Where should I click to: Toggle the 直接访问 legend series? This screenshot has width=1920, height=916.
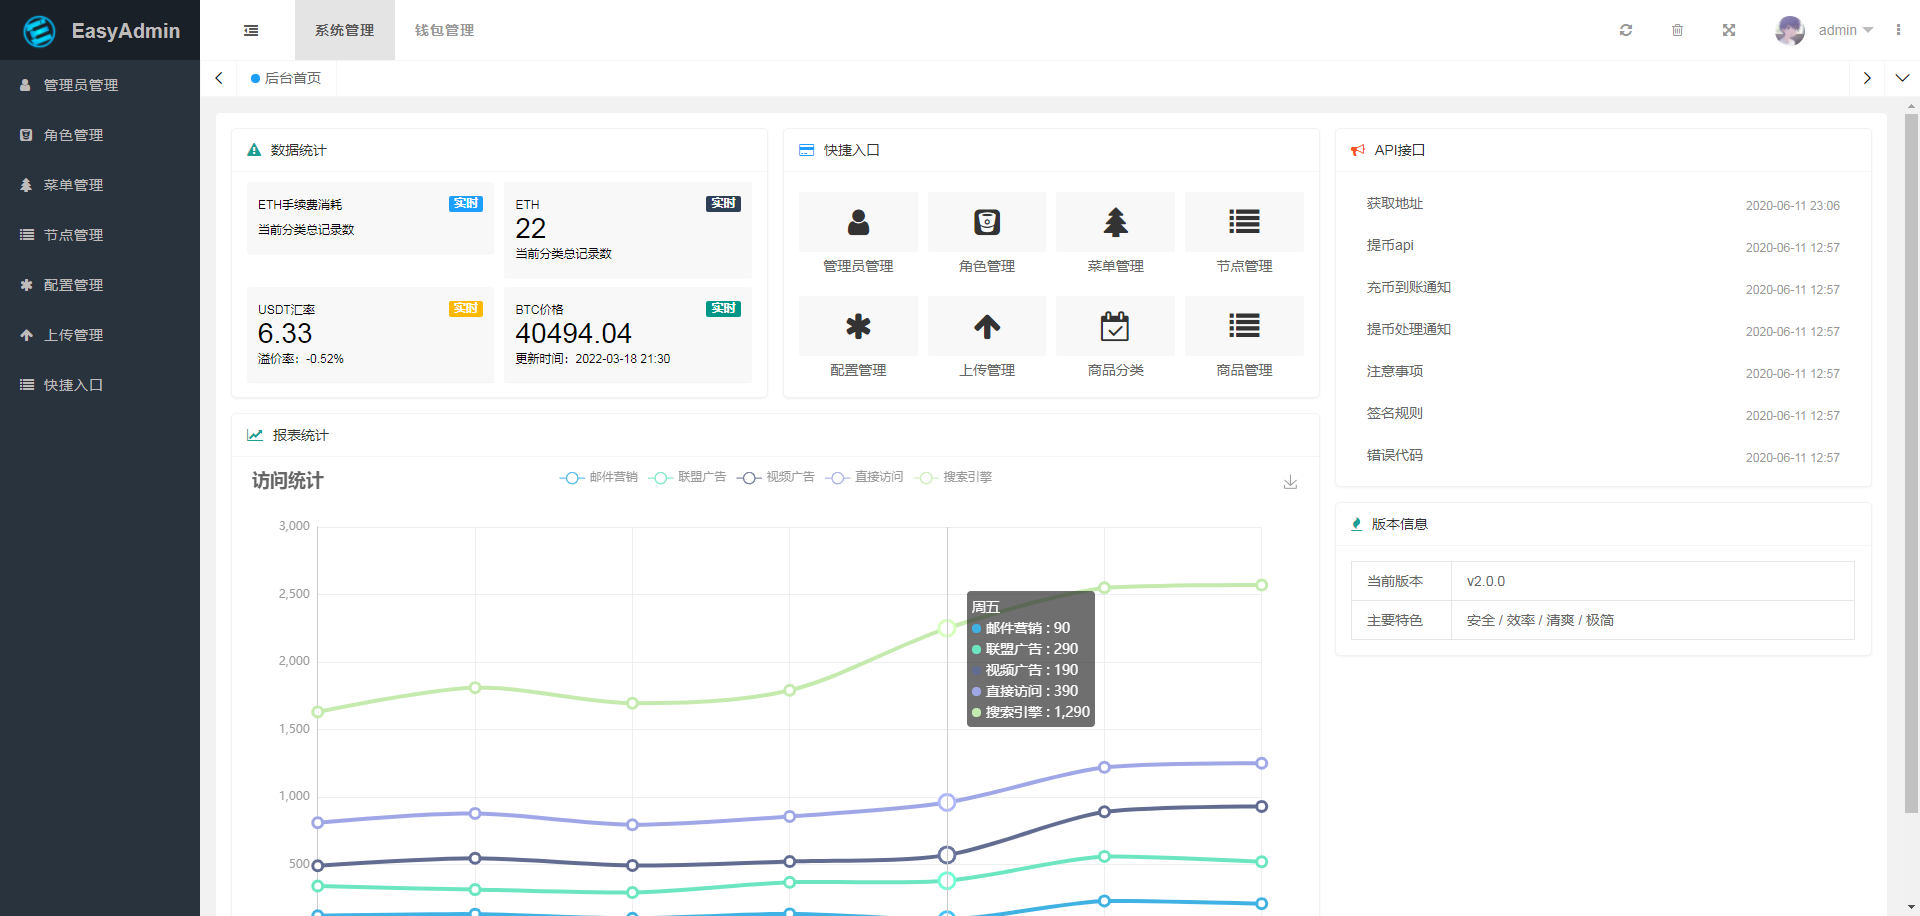point(865,477)
